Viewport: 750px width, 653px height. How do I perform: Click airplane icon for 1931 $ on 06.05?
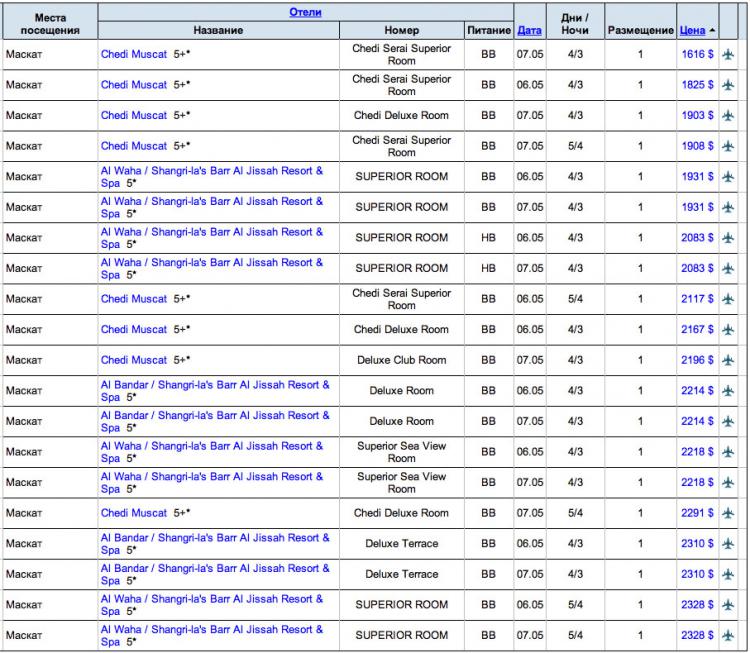(728, 177)
